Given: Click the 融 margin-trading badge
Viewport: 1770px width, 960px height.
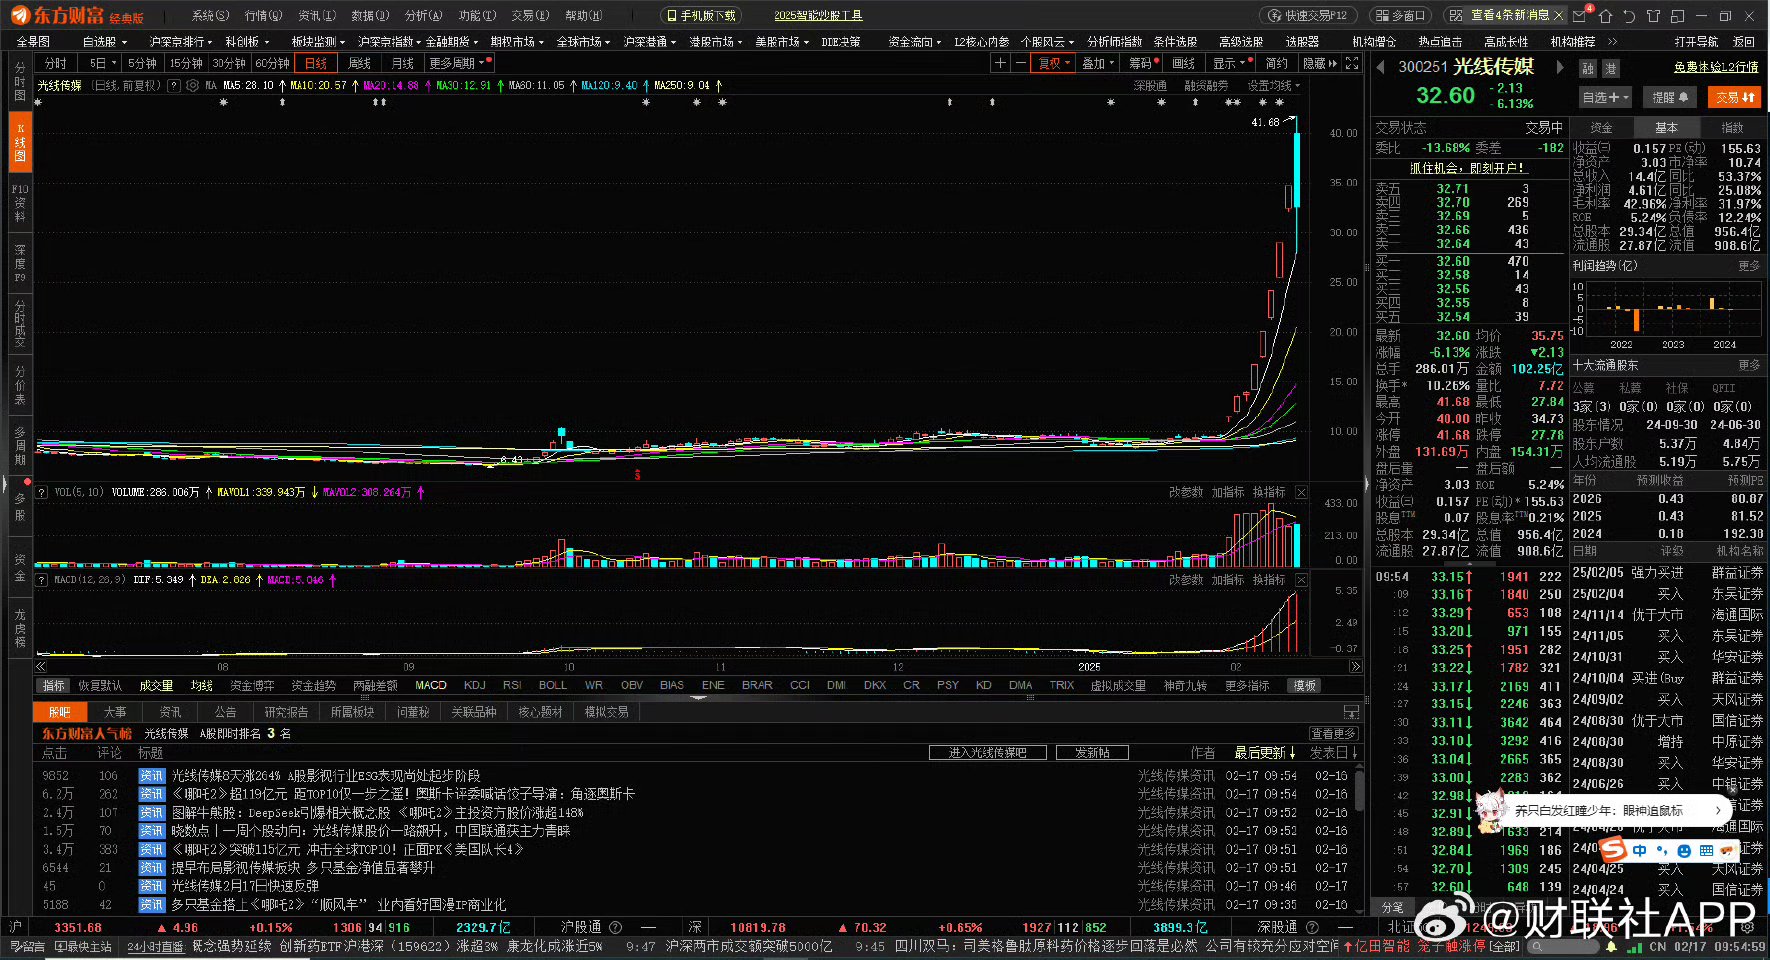Looking at the screenshot, I should (x=1588, y=69).
